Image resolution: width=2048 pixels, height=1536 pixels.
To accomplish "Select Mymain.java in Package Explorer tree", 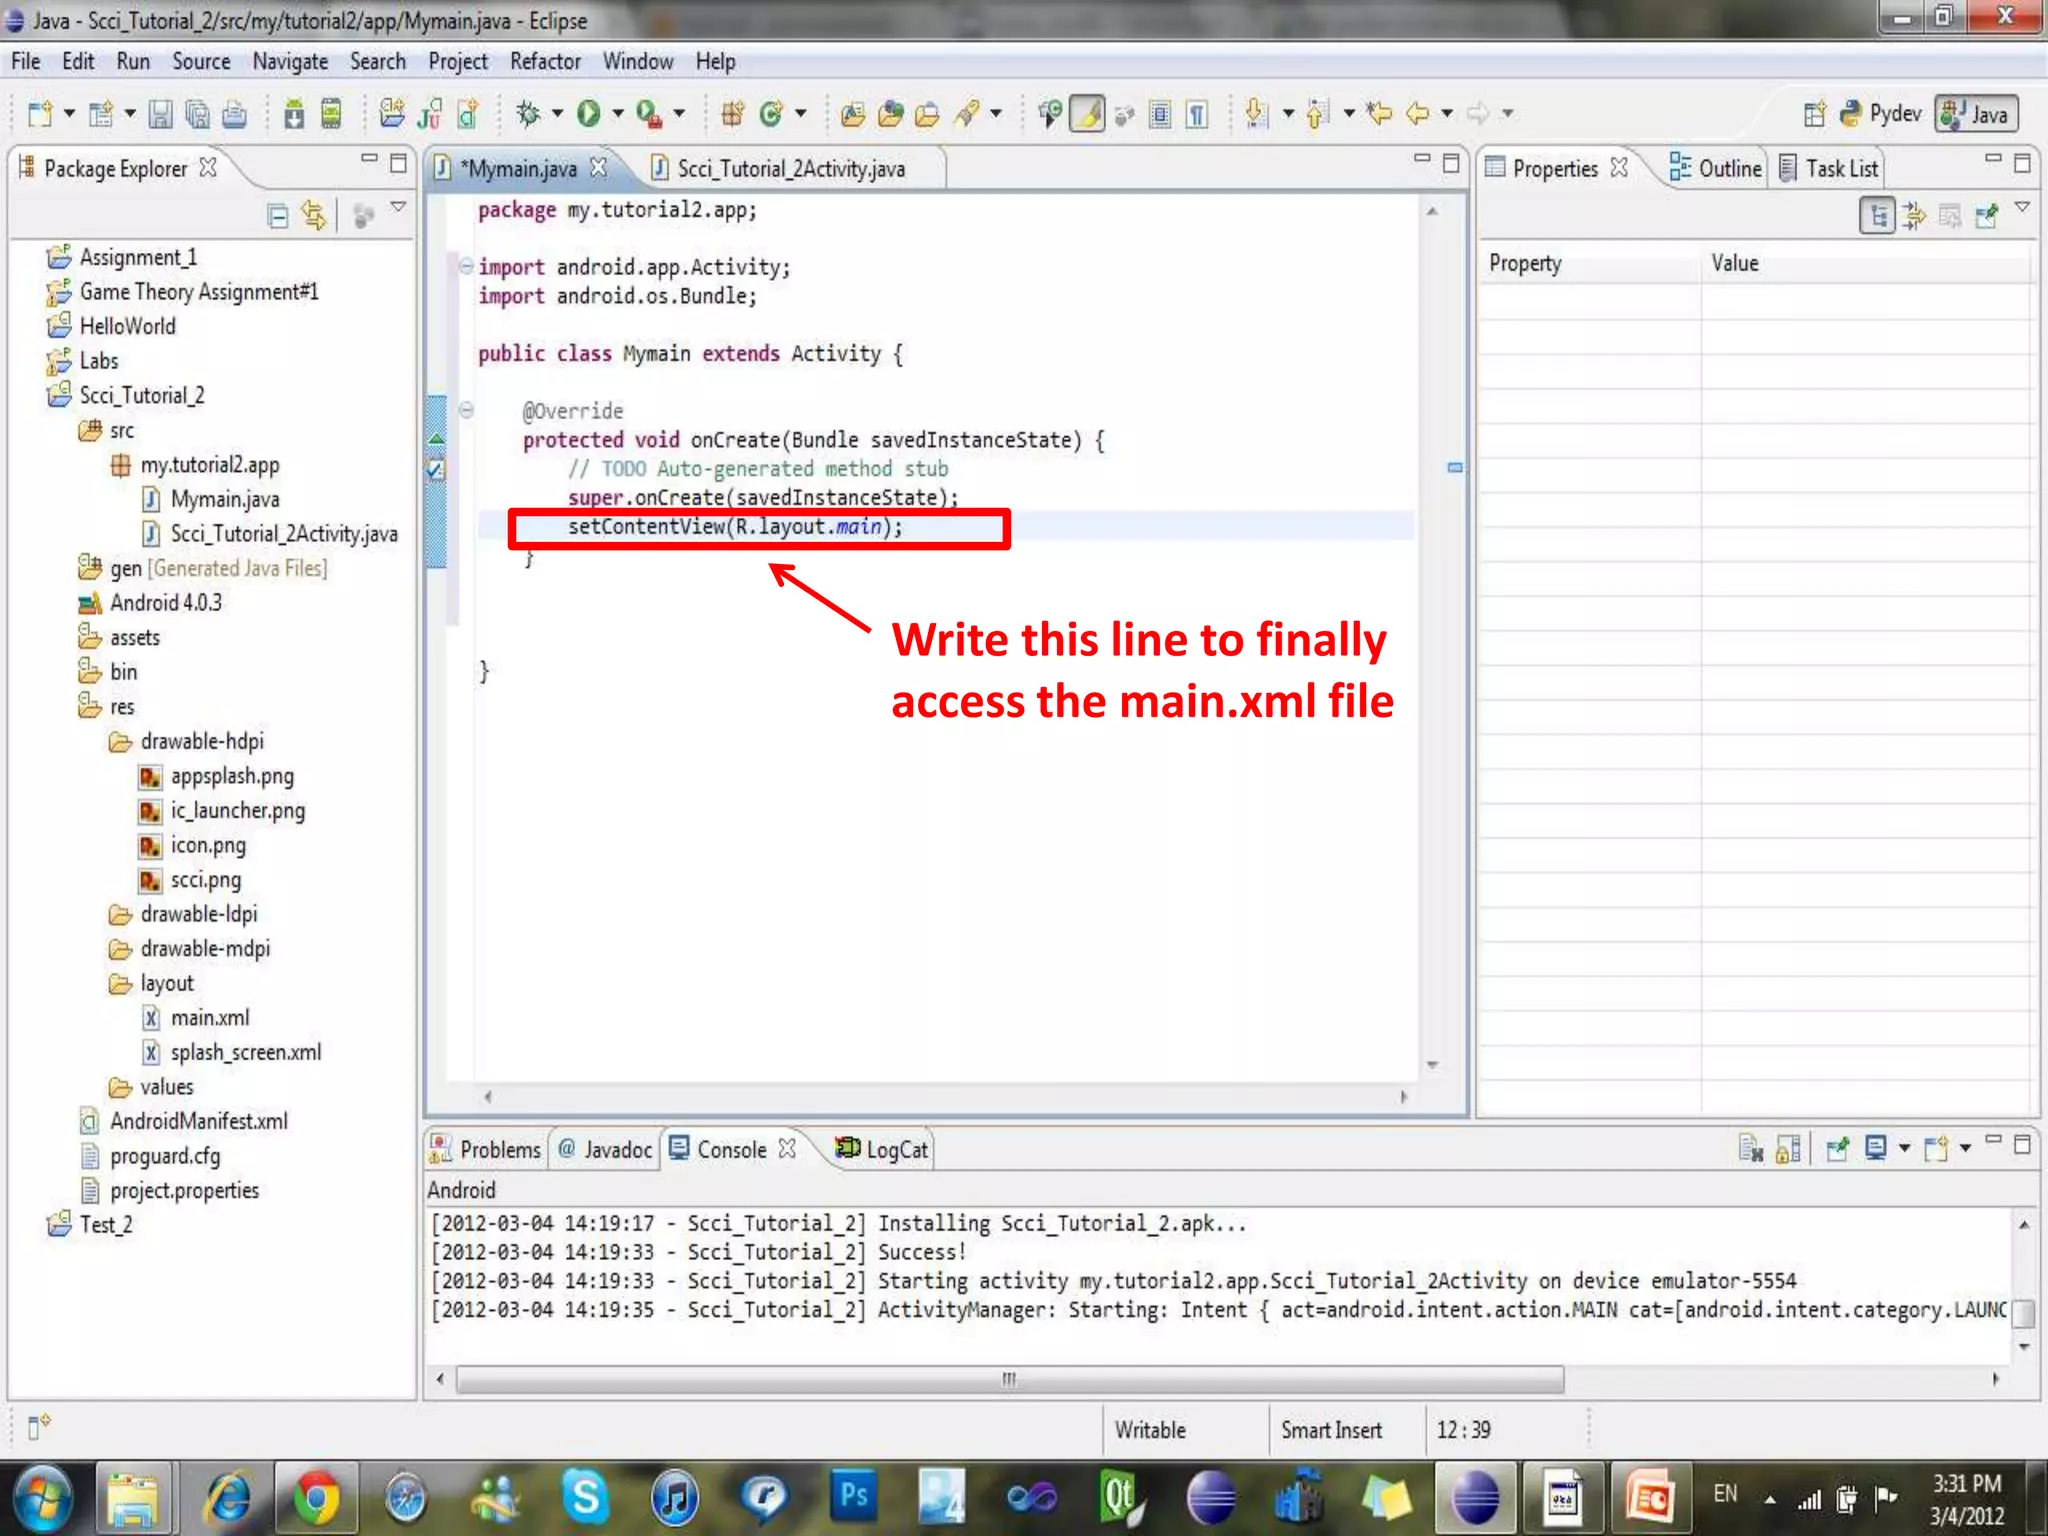I will pyautogui.click(x=225, y=499).
